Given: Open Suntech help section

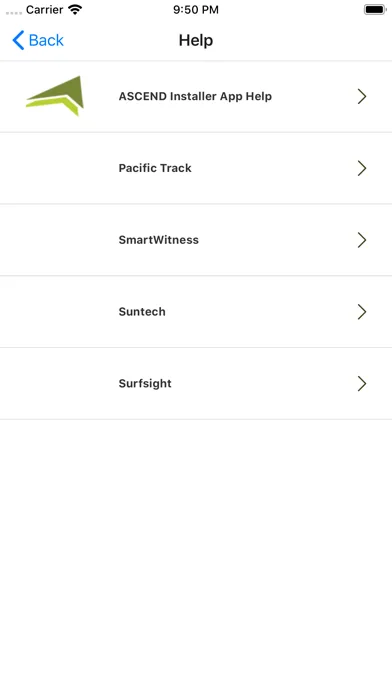Looking at the screenshot, I should (x=196, y=312).
